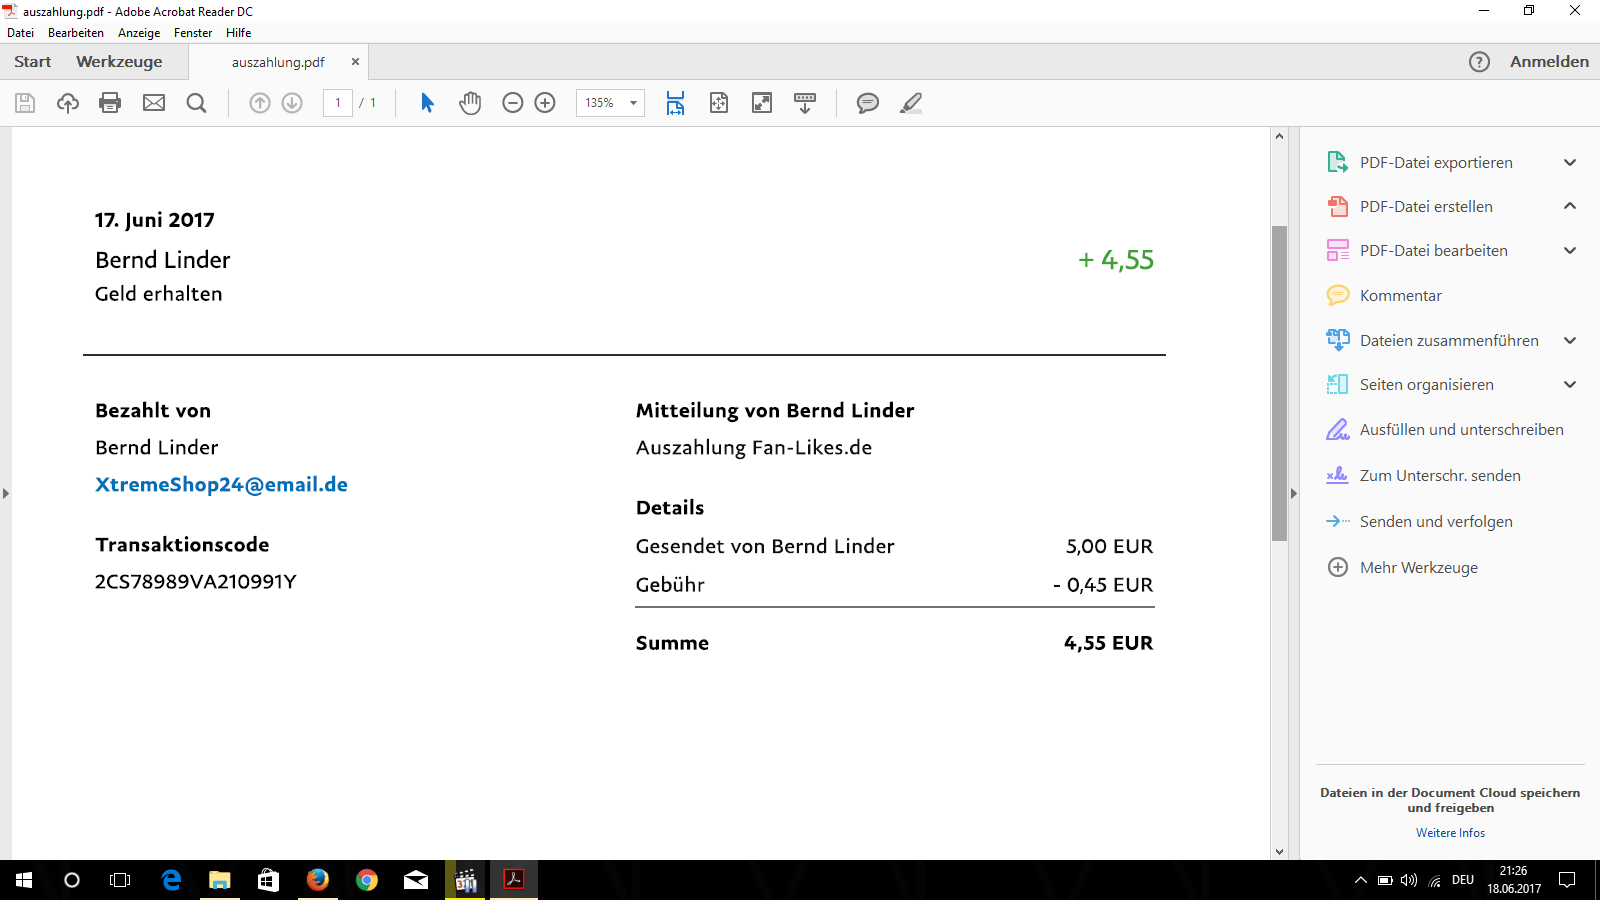Click the print icon in toolbar
Viewport: 1600px width, 900px height.
(x=110, y=103)
